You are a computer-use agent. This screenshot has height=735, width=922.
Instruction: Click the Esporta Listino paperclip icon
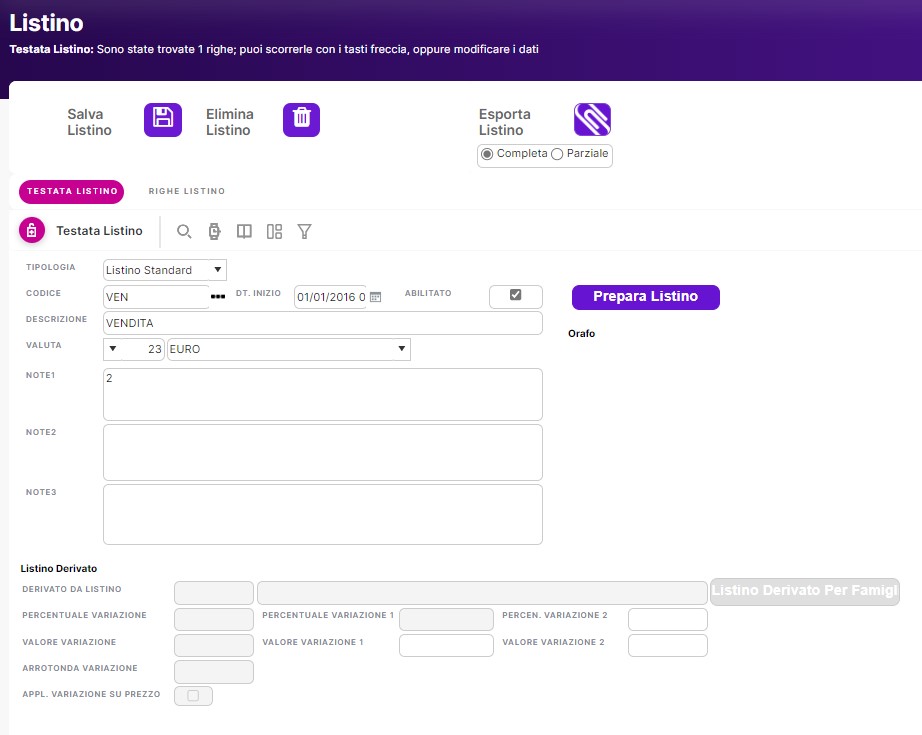coord(592,120)
